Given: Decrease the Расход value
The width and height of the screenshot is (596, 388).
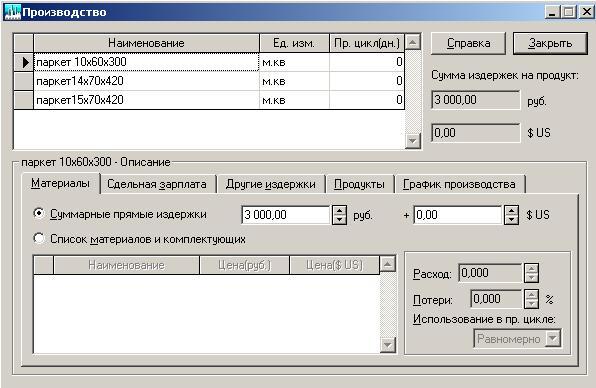Looking at the screenshot, I should [x=531, y=278].
